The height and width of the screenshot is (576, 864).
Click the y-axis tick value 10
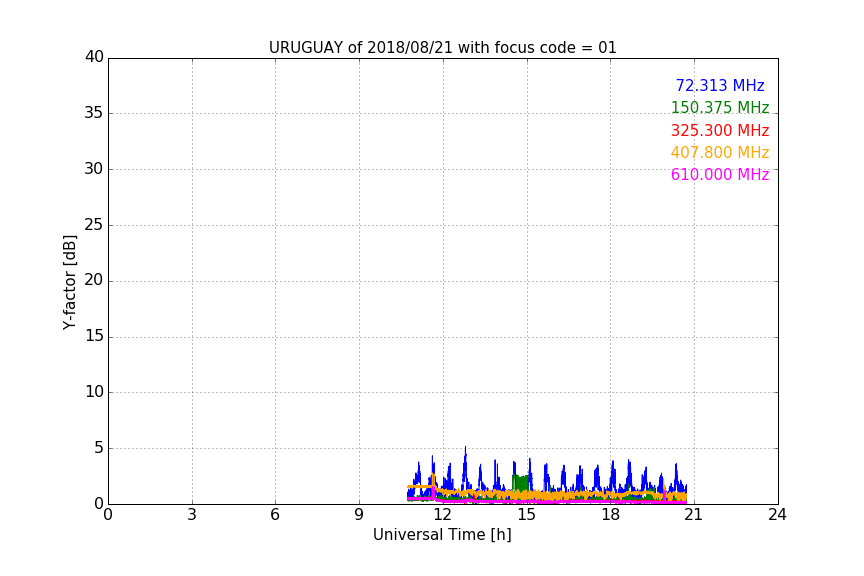point(94,392)
